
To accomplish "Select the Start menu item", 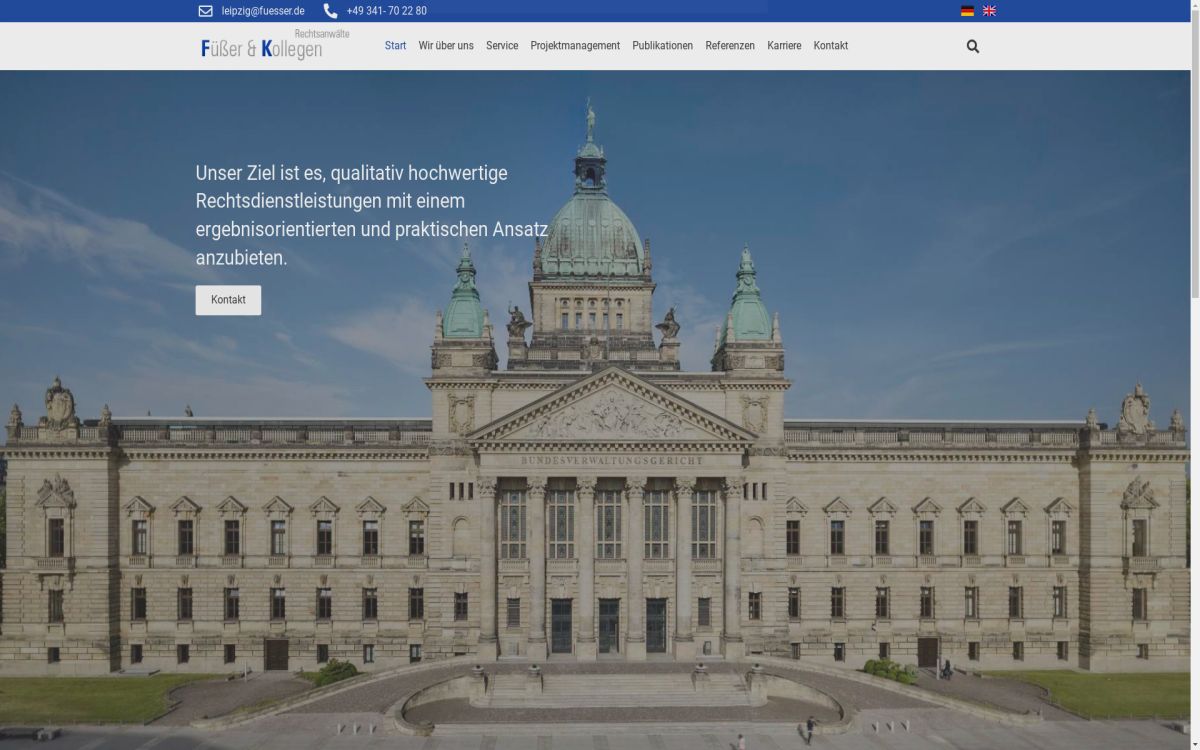I will pos(395,45).
